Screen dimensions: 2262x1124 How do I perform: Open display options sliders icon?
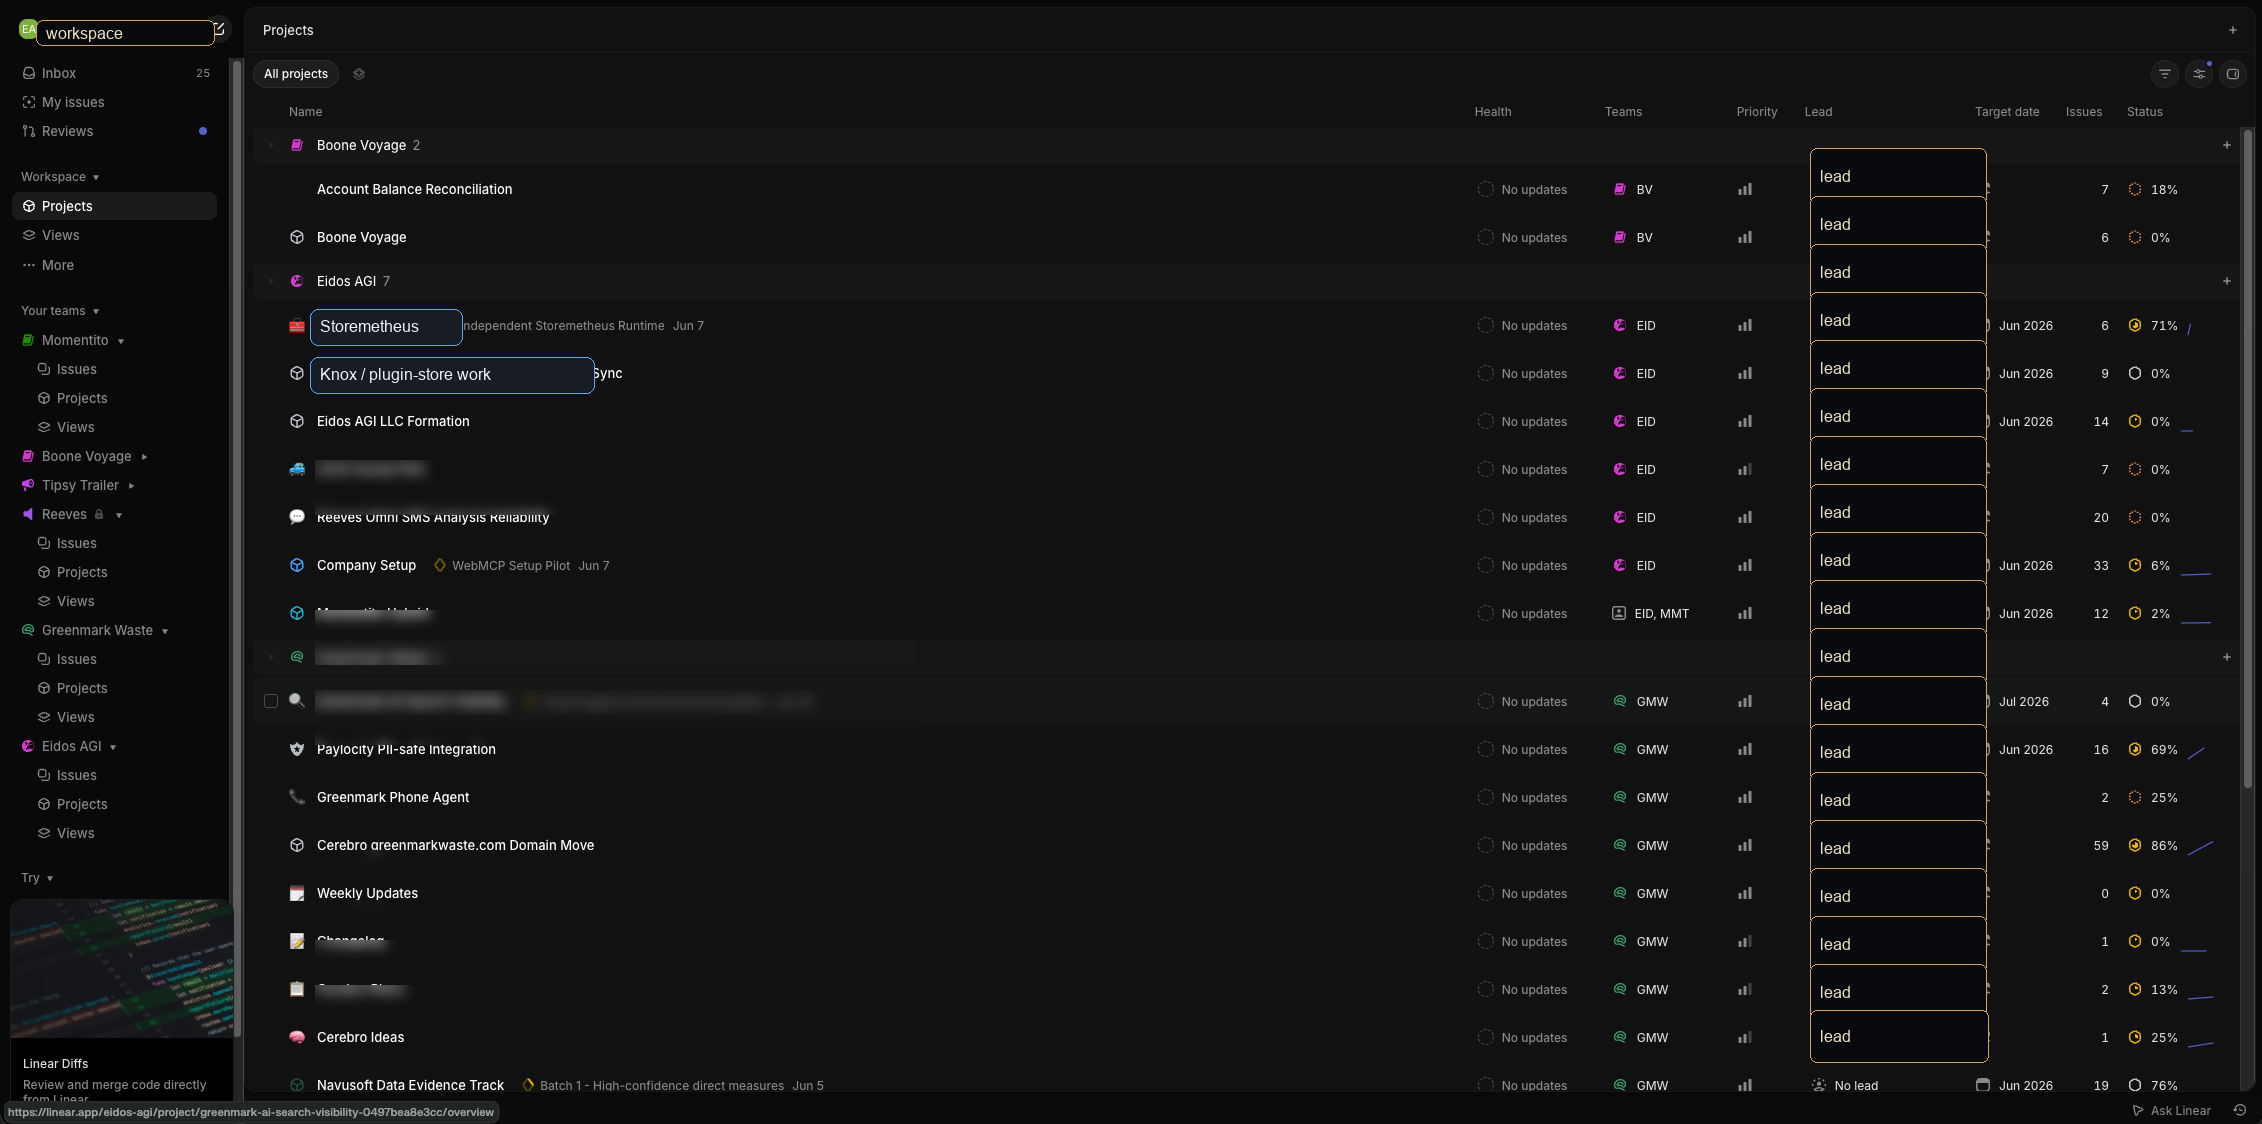point(2199,74)
